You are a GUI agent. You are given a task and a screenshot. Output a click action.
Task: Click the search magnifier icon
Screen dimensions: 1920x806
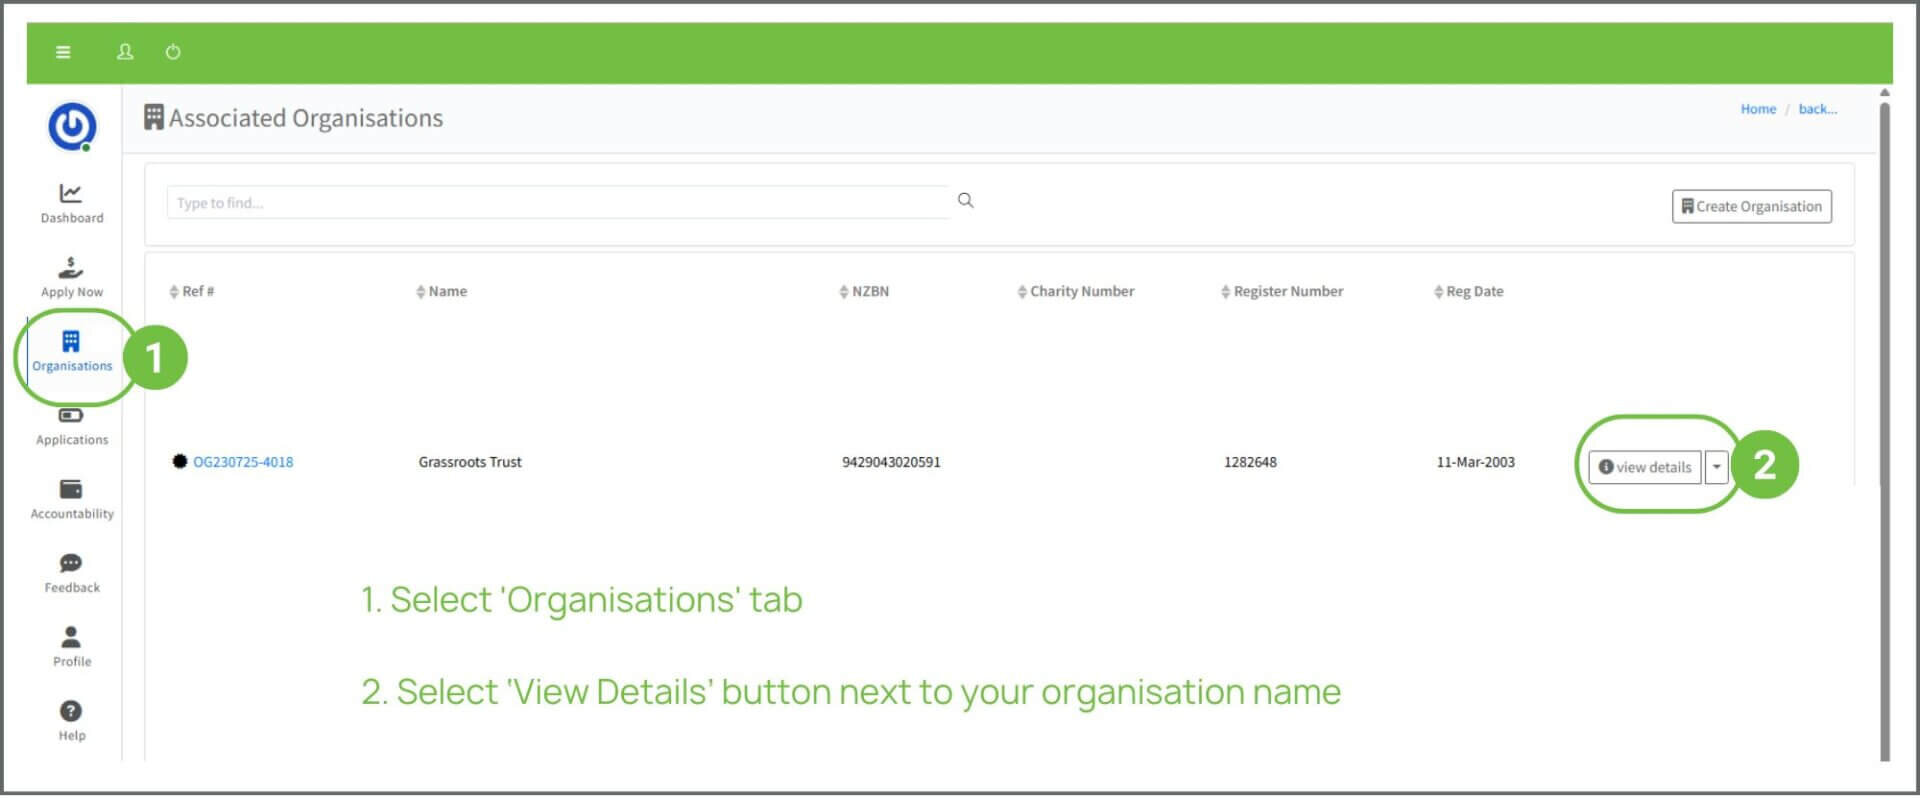tap(965, 201)
